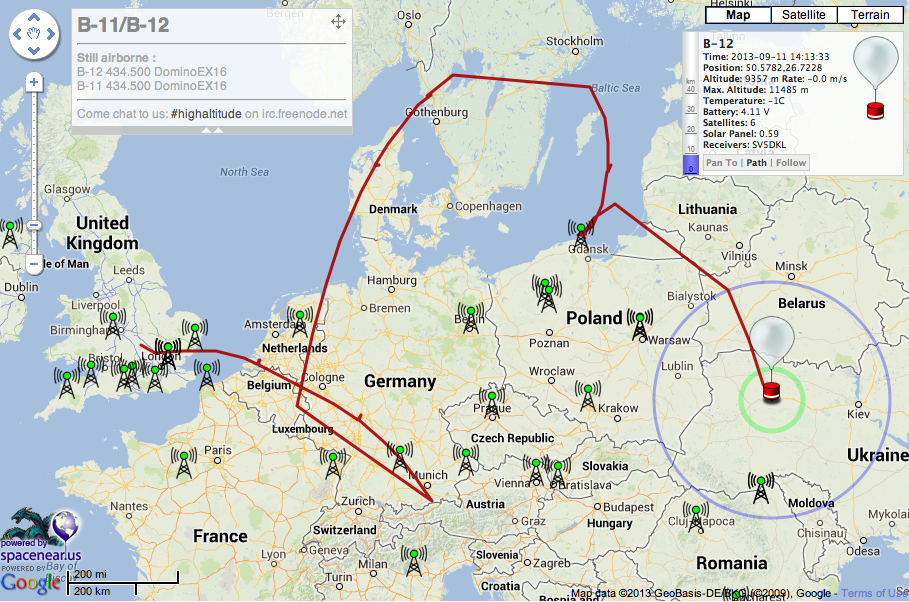The width and height of the screenshot is (909, 602).
Task: Switch to the Map view tab
Action: [x=738, y=15]
